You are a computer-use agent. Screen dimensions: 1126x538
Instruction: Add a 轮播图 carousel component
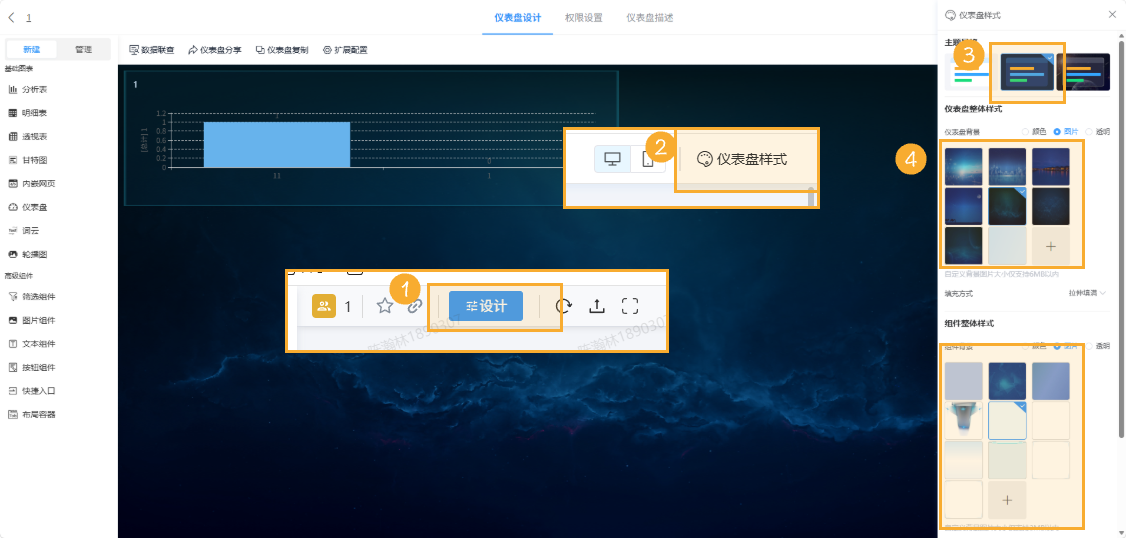(x=27, y=254)
